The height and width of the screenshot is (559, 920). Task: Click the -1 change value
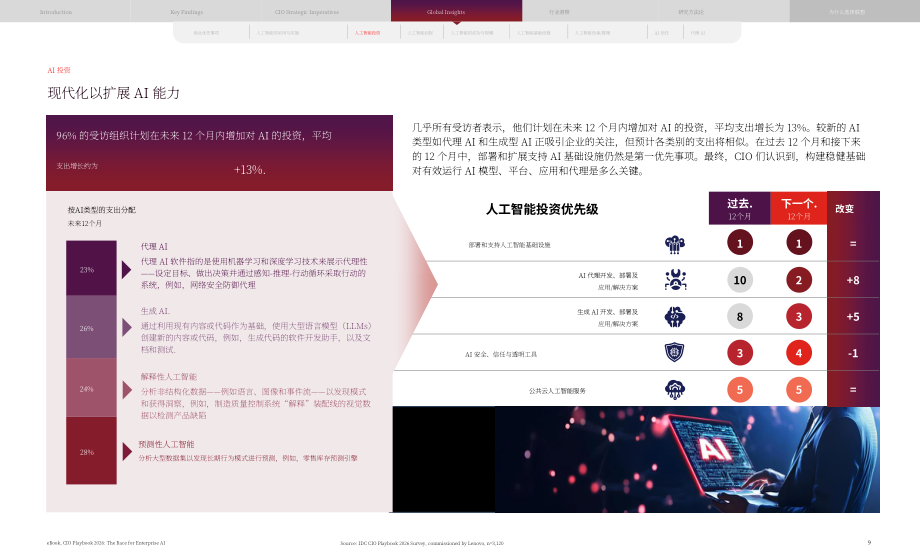(x=853, y=353)
